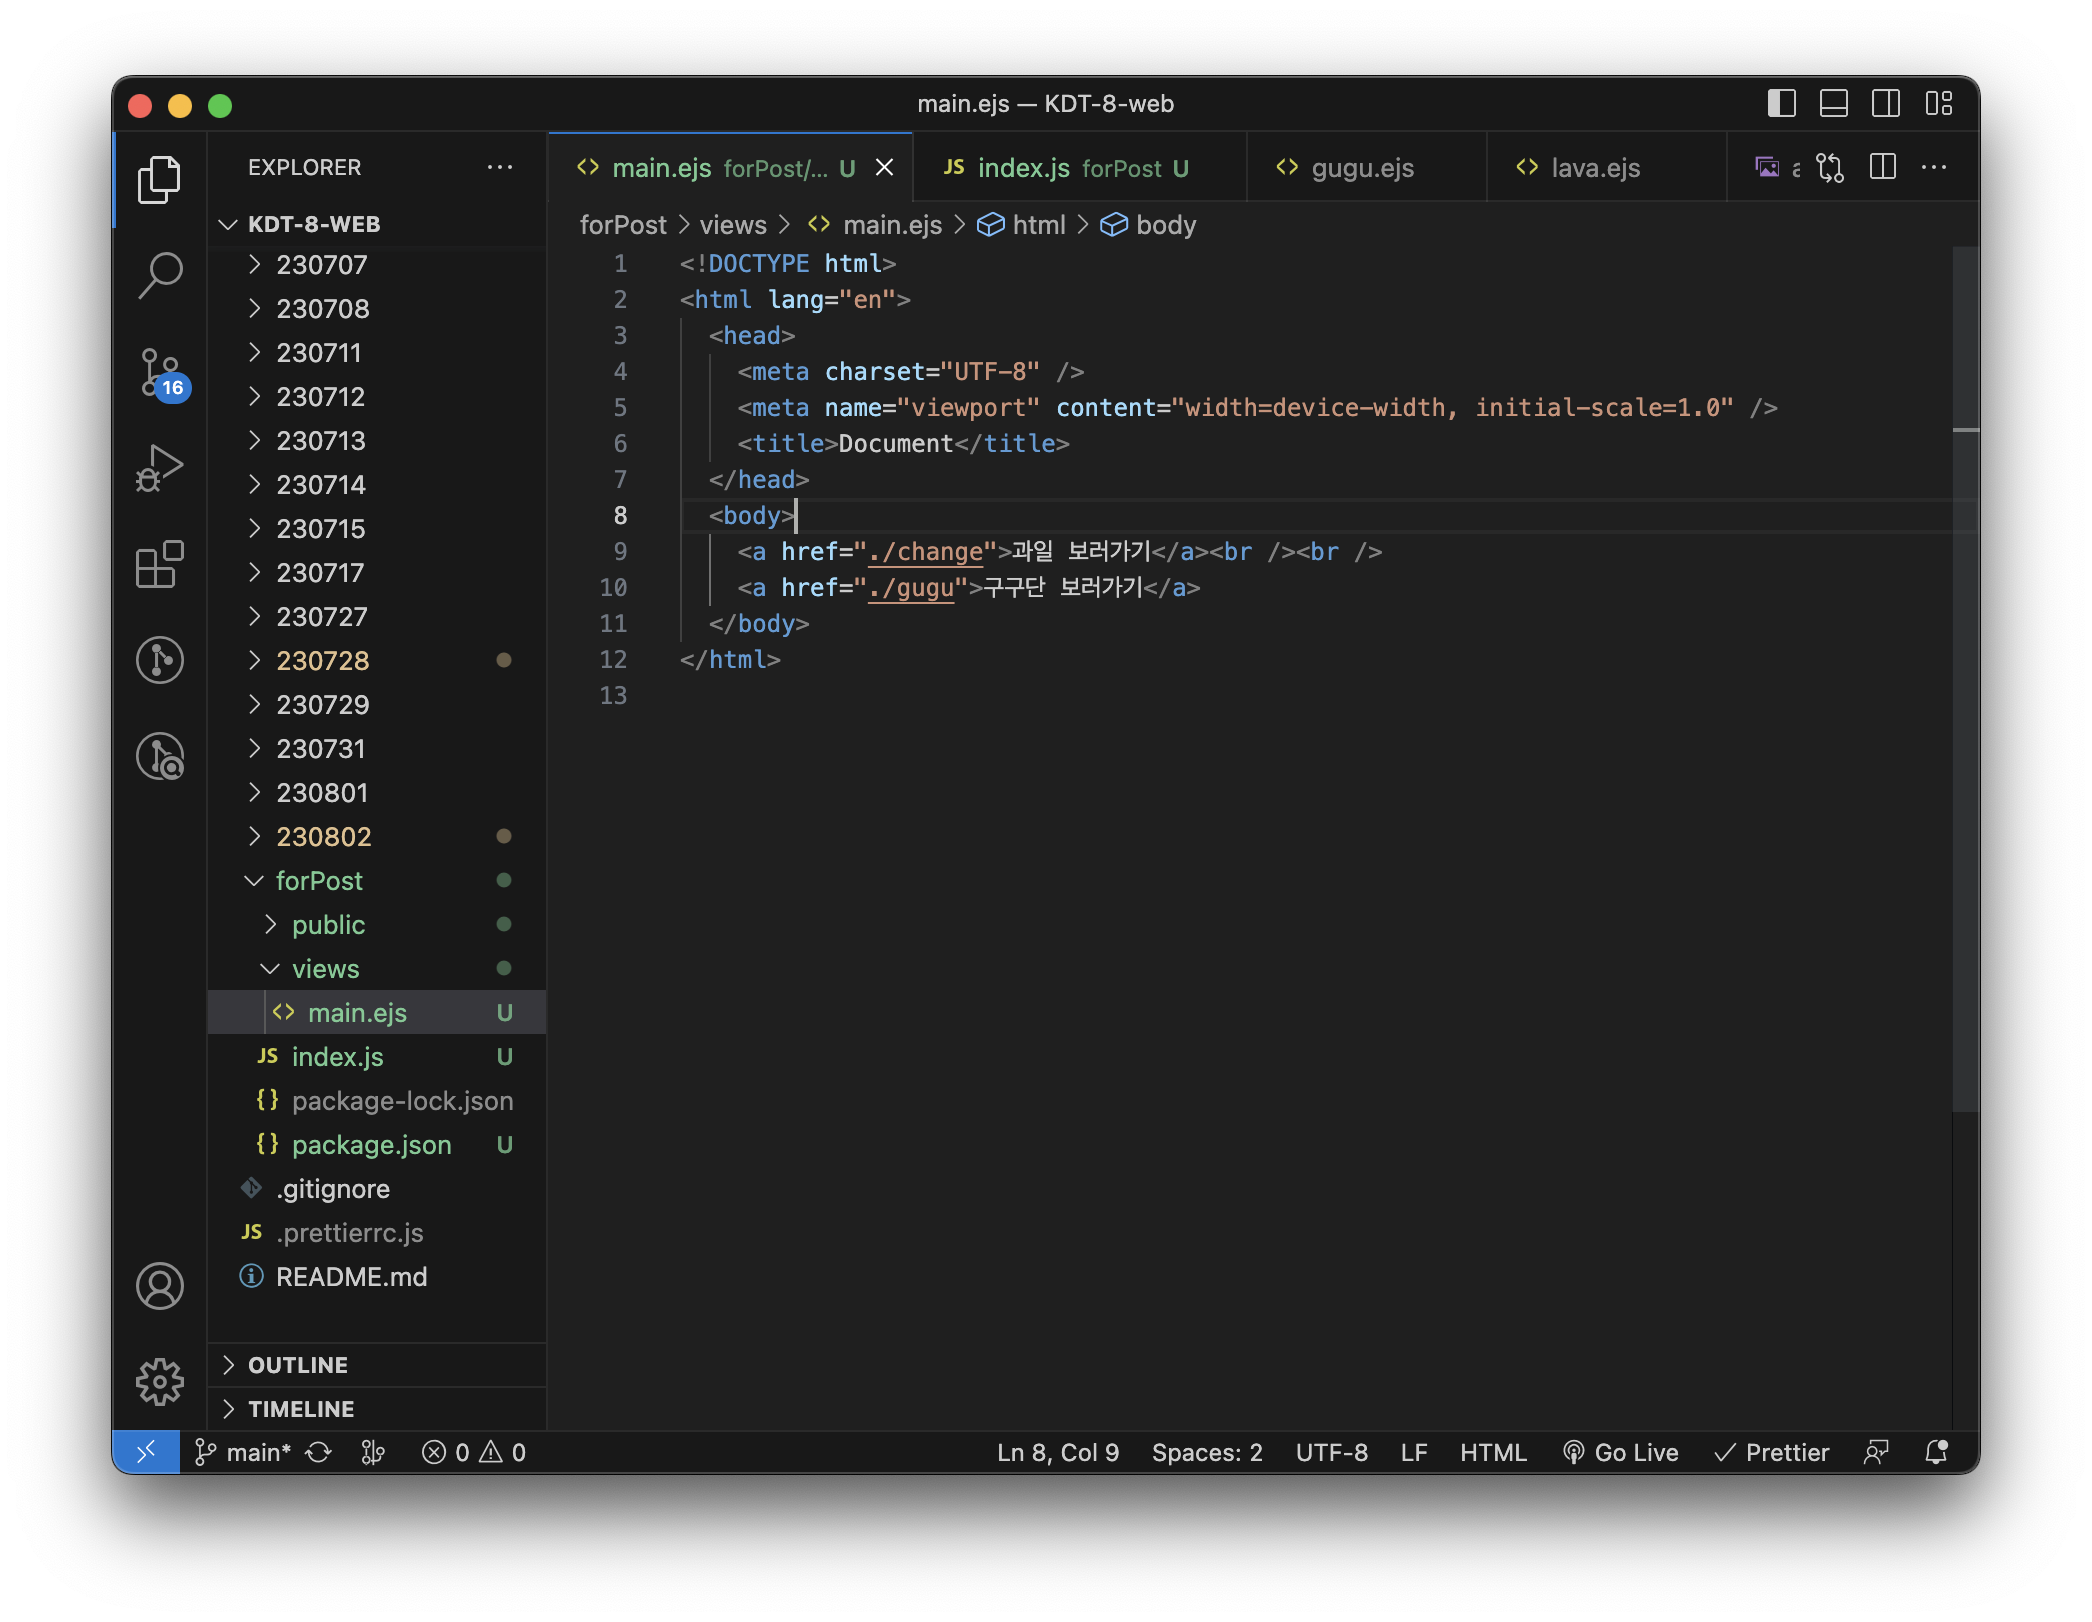Open editor More Actions ellipsis
The height and width of the screenshot is (1622, 2092).
coord(1935,168)
